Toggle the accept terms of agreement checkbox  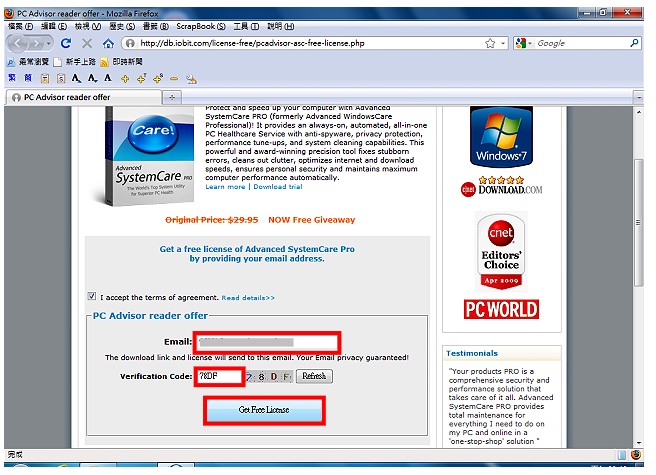[x=92, y=296]
